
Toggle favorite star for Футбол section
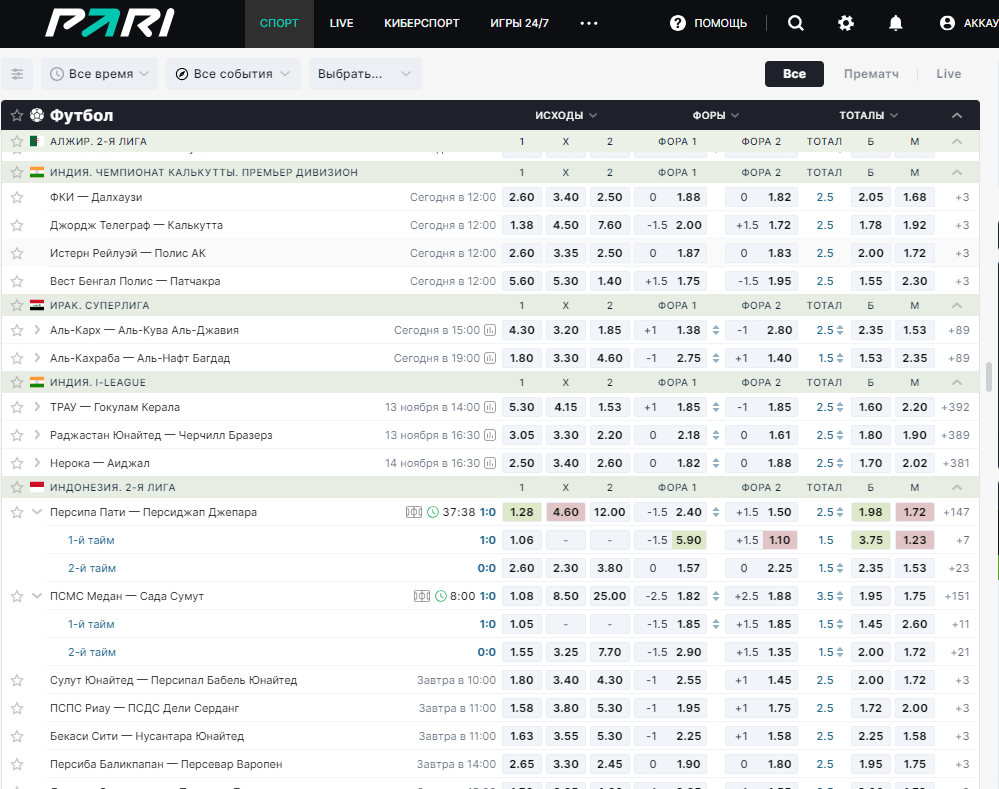pos(17,115)
